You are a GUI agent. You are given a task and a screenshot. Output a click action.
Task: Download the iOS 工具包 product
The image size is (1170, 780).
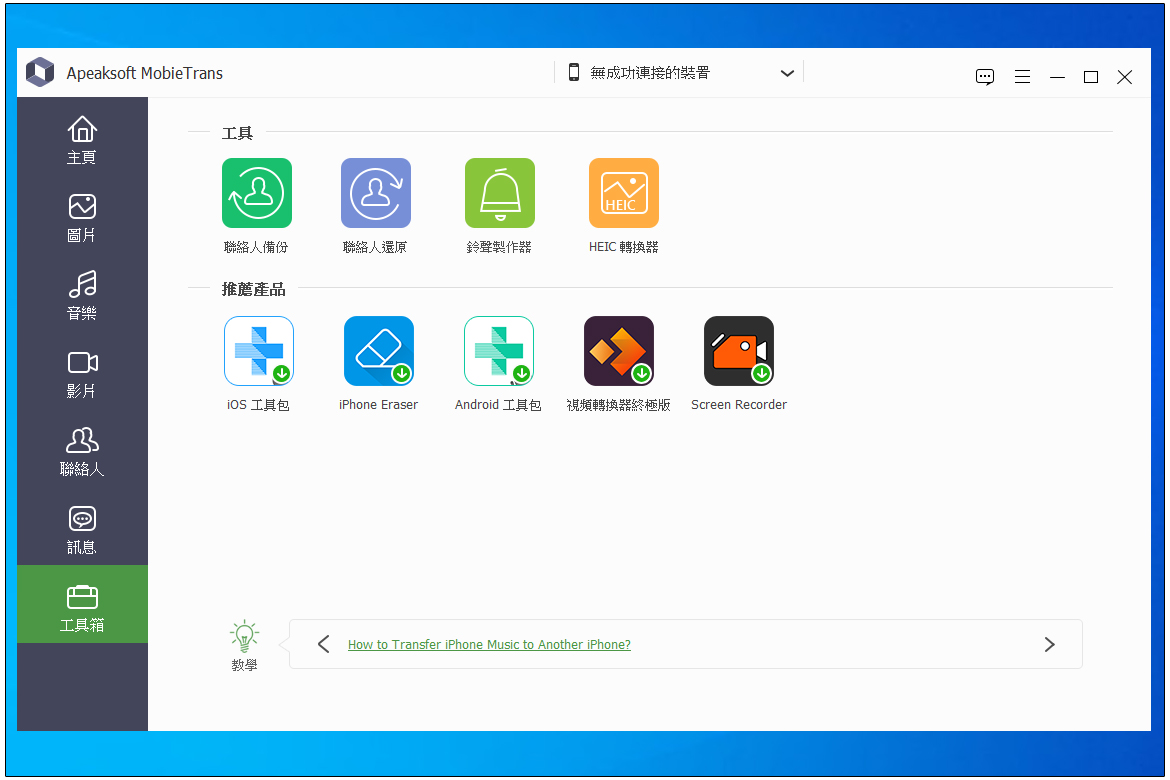pos(258,351)
